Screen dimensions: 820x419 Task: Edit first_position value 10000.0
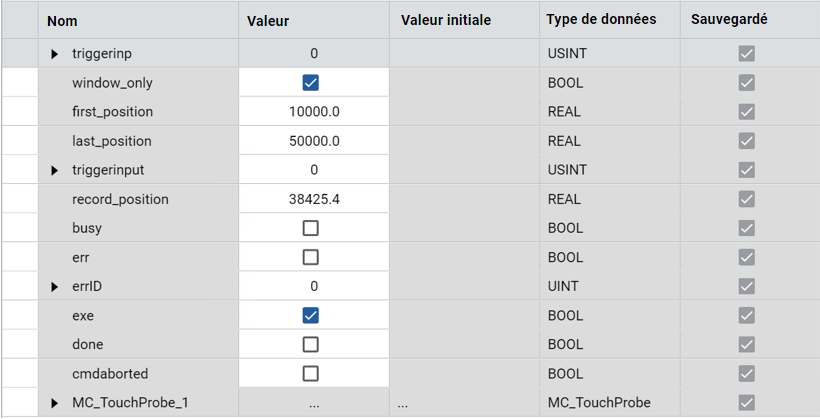click(x=314, y=111)
